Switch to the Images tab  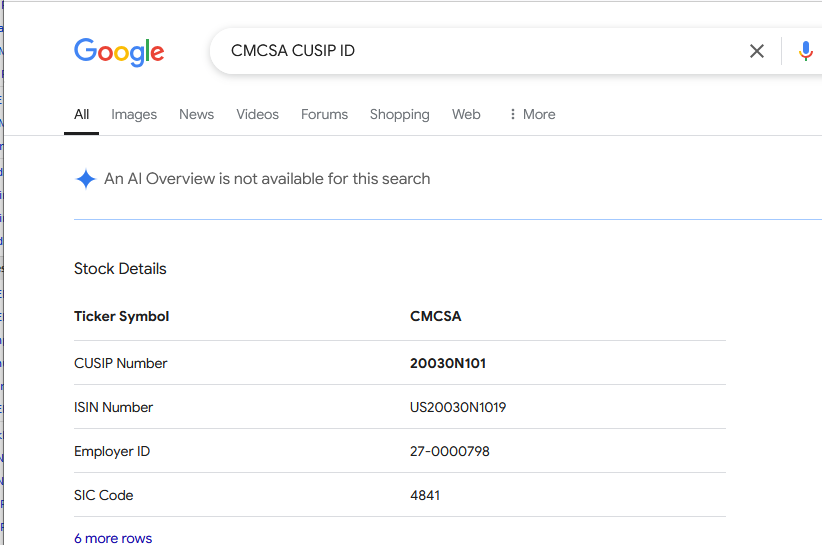click(134, 114)
